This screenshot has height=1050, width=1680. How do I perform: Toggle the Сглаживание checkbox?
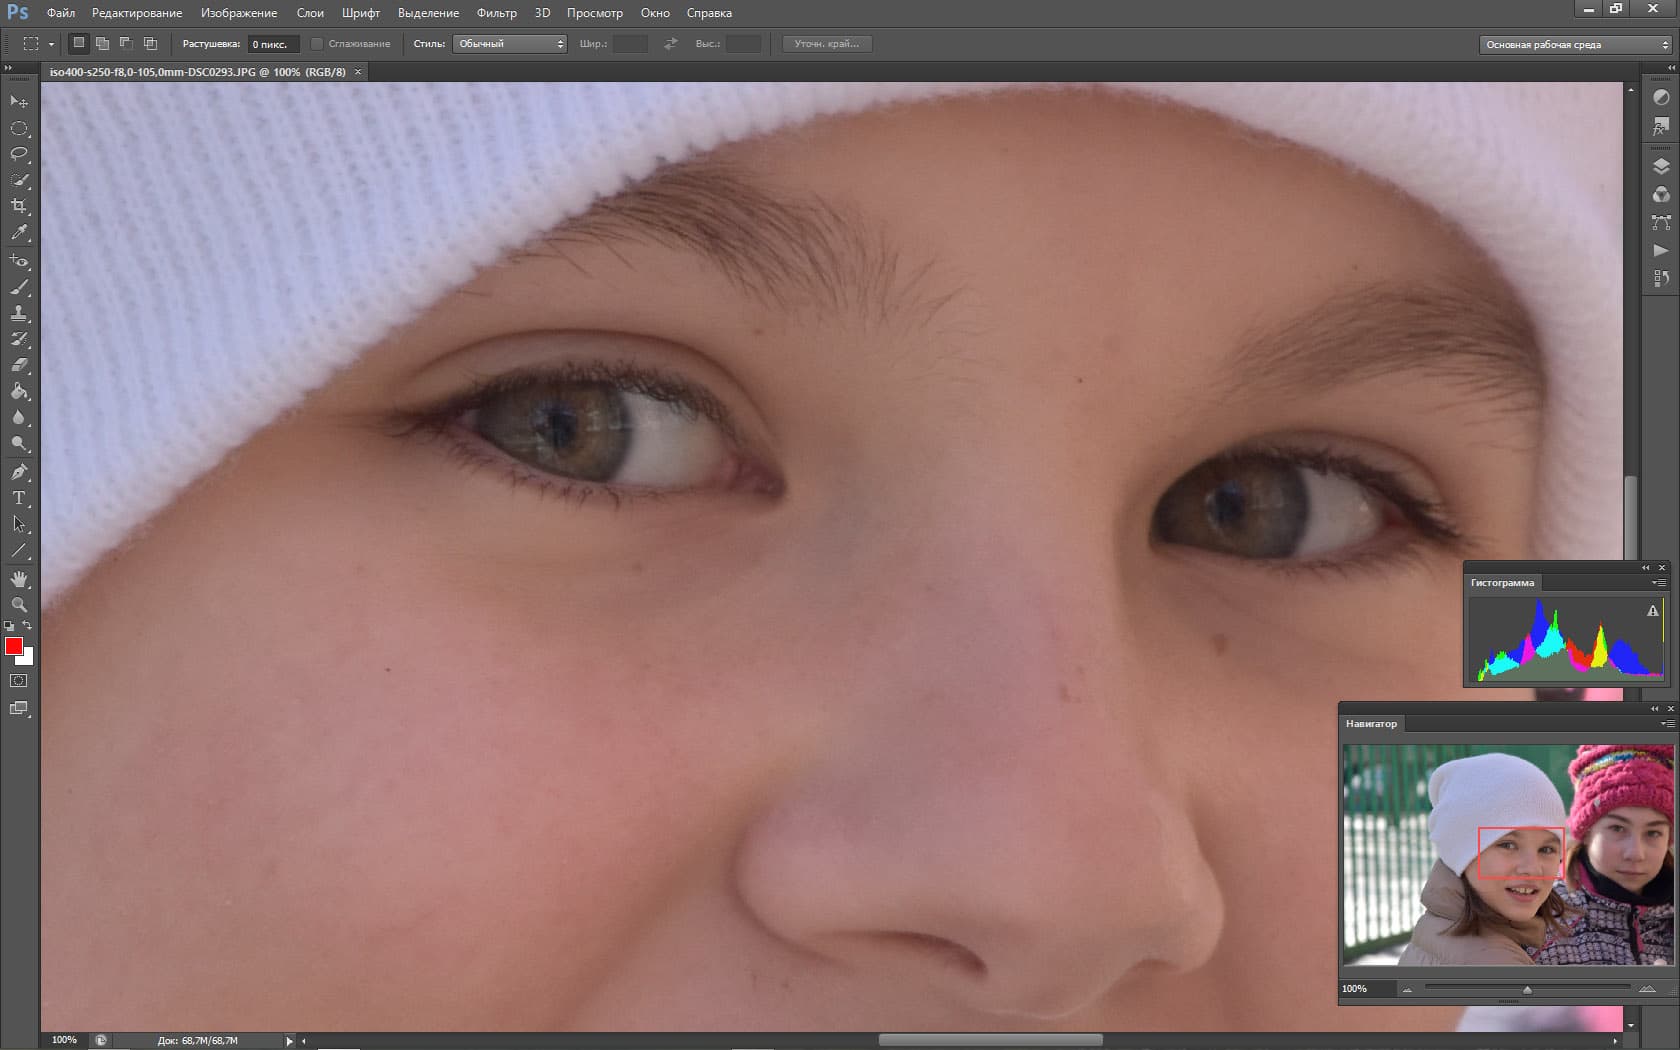pos(317,44)
